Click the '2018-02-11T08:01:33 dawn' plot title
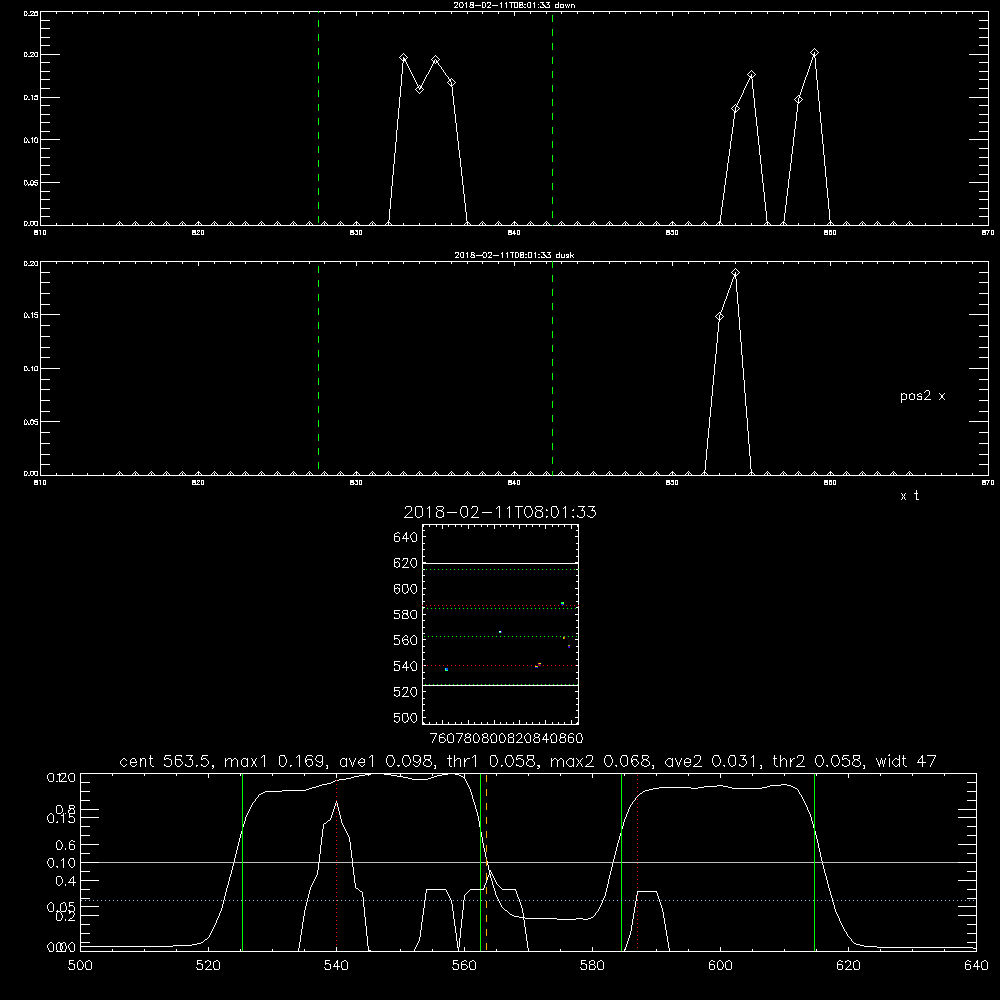Viewport: 1000px width, 1000px height. [x=514, y=5]
